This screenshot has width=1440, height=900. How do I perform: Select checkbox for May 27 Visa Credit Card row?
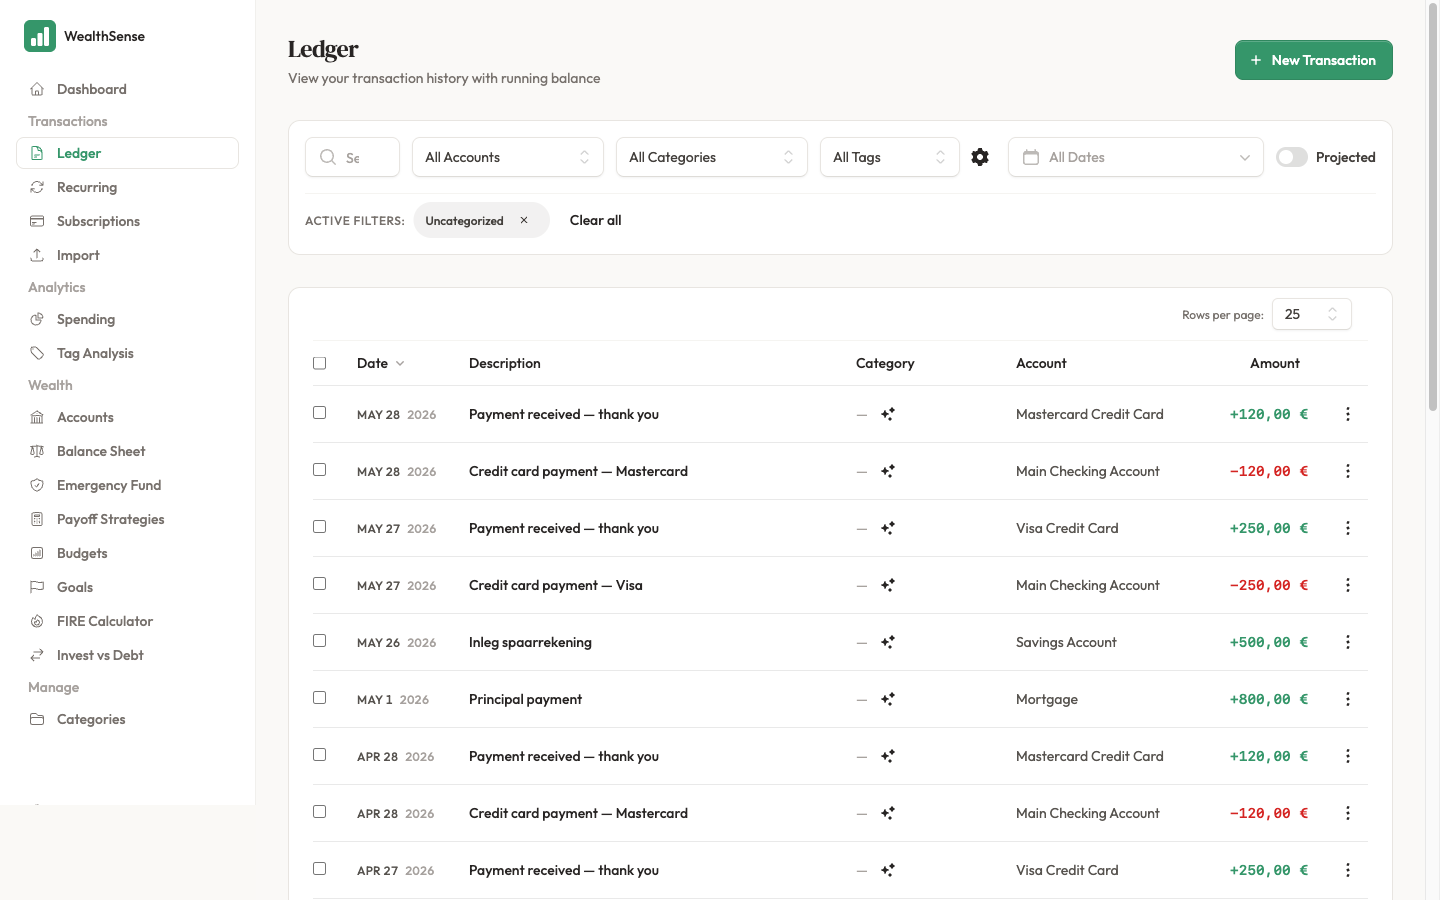point(320,526)
